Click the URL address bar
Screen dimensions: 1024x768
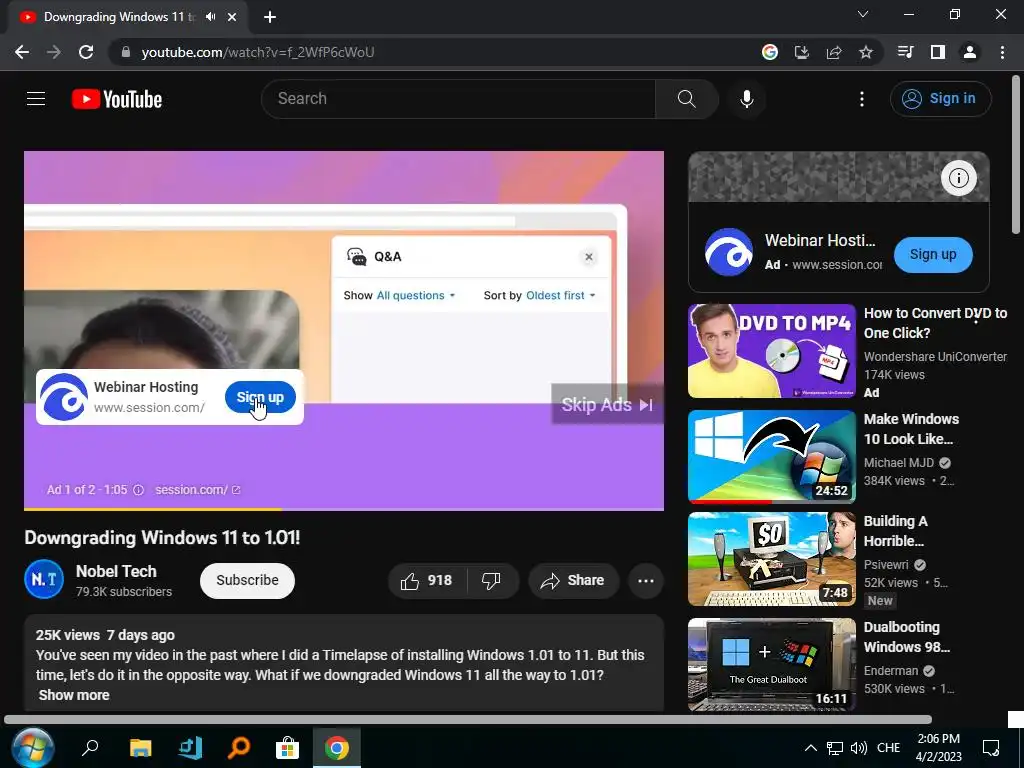click(x=431, y=52)
